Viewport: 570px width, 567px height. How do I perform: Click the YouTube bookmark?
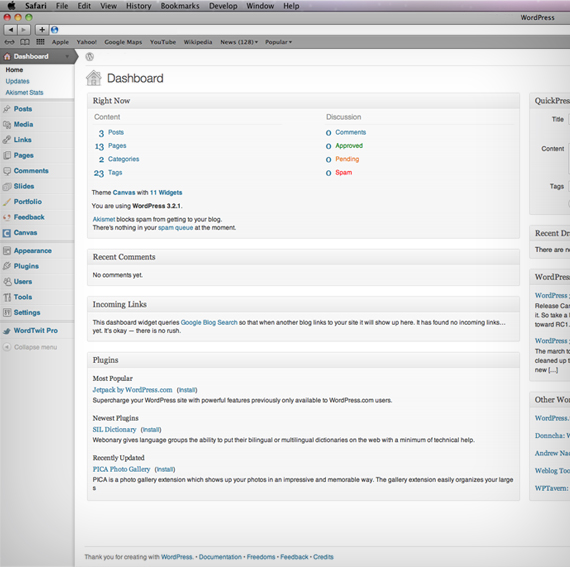tap(163, 42)
